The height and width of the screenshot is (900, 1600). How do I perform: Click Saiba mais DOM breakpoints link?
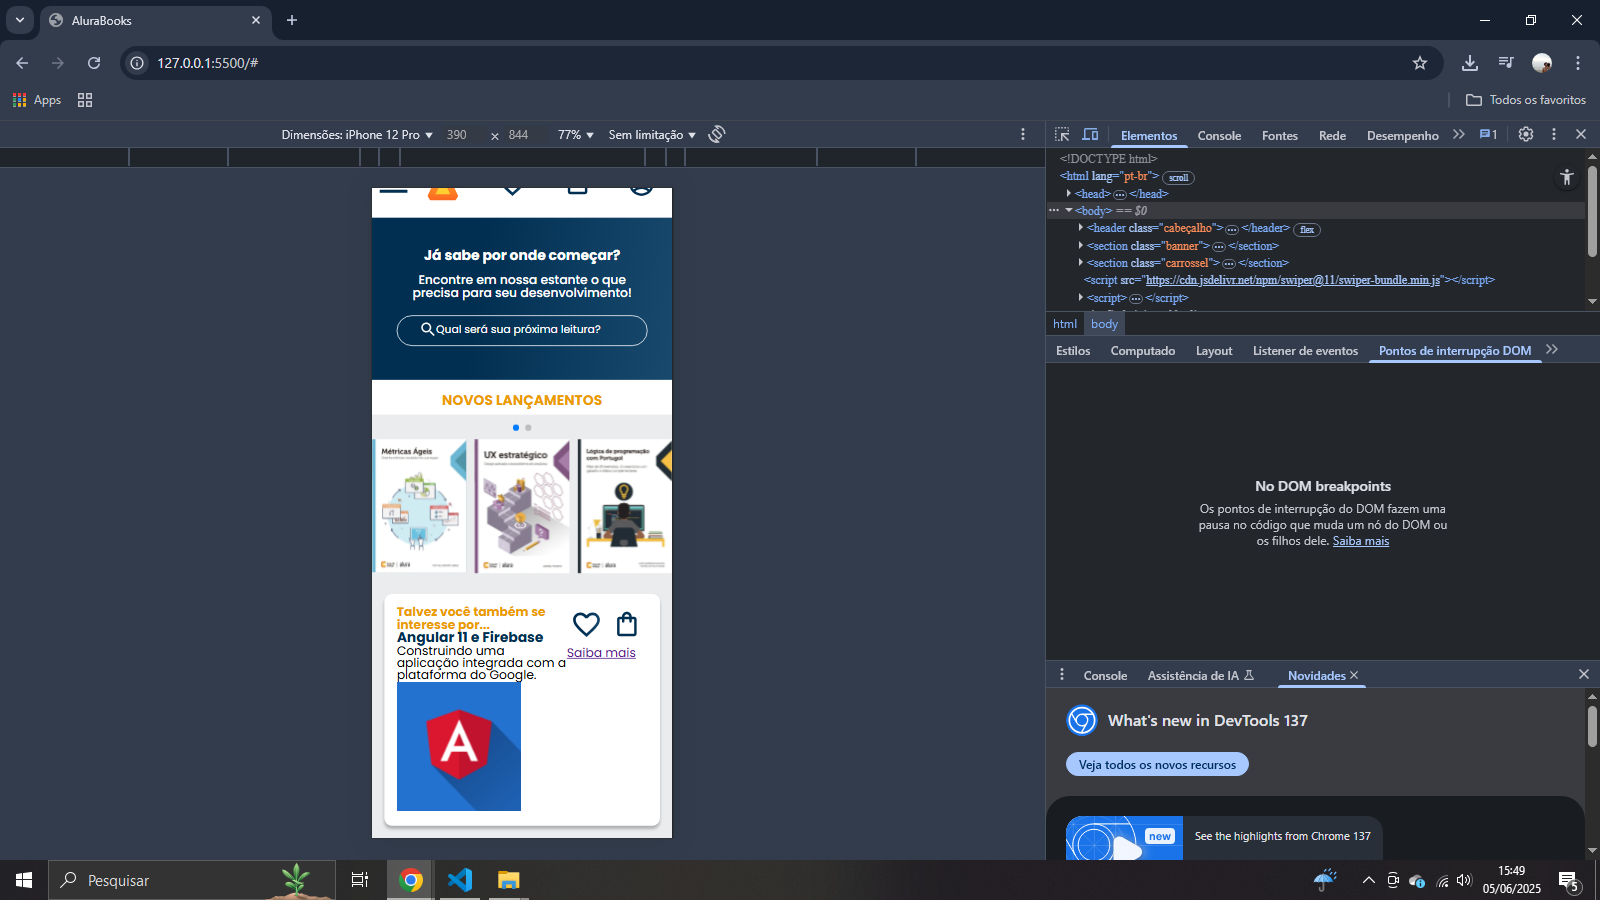pos(1361,541)
